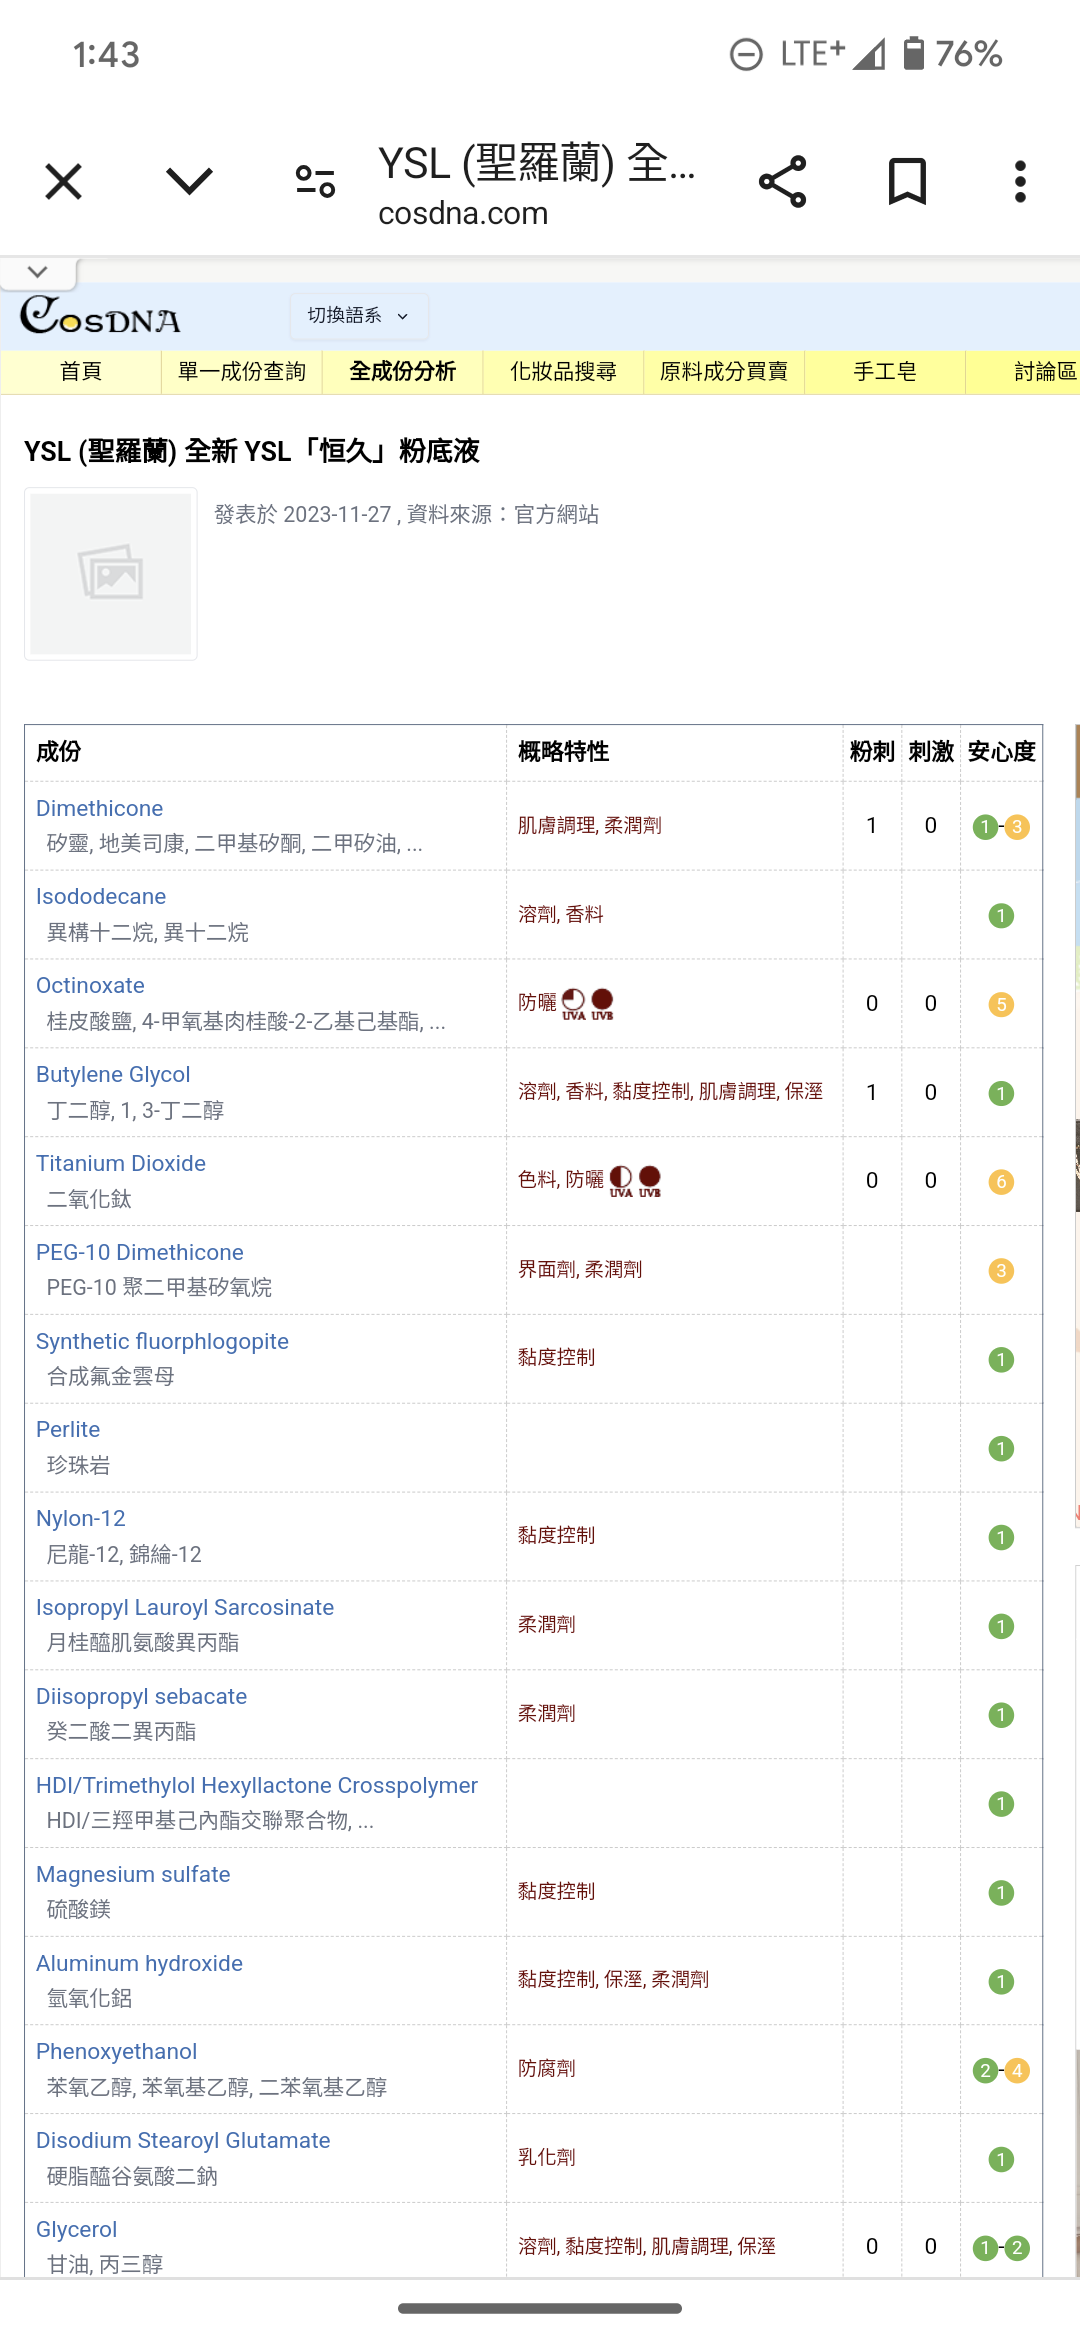Viewport: 1080px width, 2340px height.
Task: Click the CosDNA logo
Action: [x=100, y=316]
